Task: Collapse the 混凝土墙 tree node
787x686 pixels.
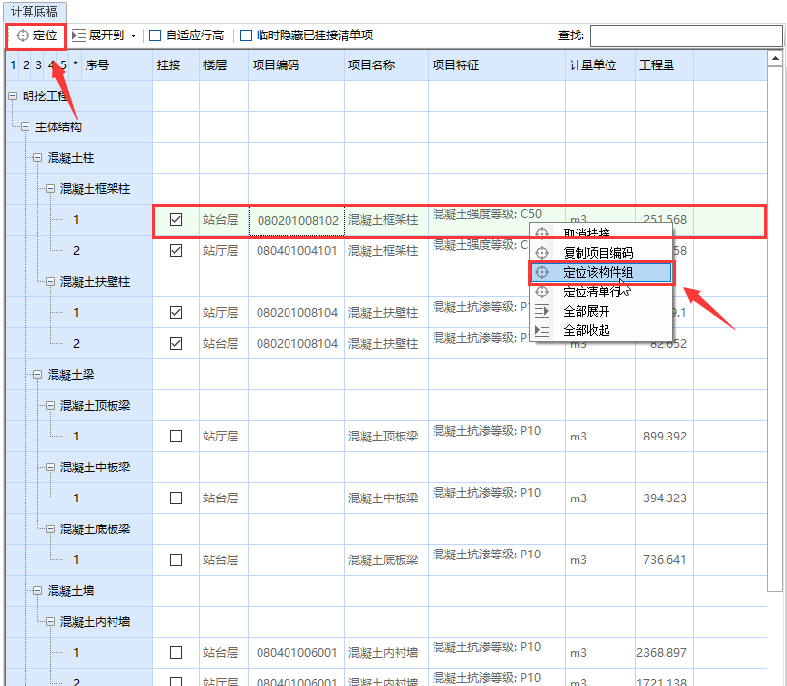Action: coord(38,591)
